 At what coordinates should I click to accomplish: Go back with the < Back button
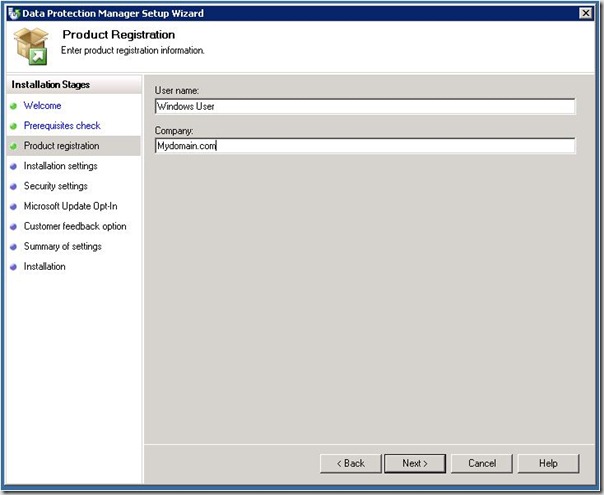(351, 463)
